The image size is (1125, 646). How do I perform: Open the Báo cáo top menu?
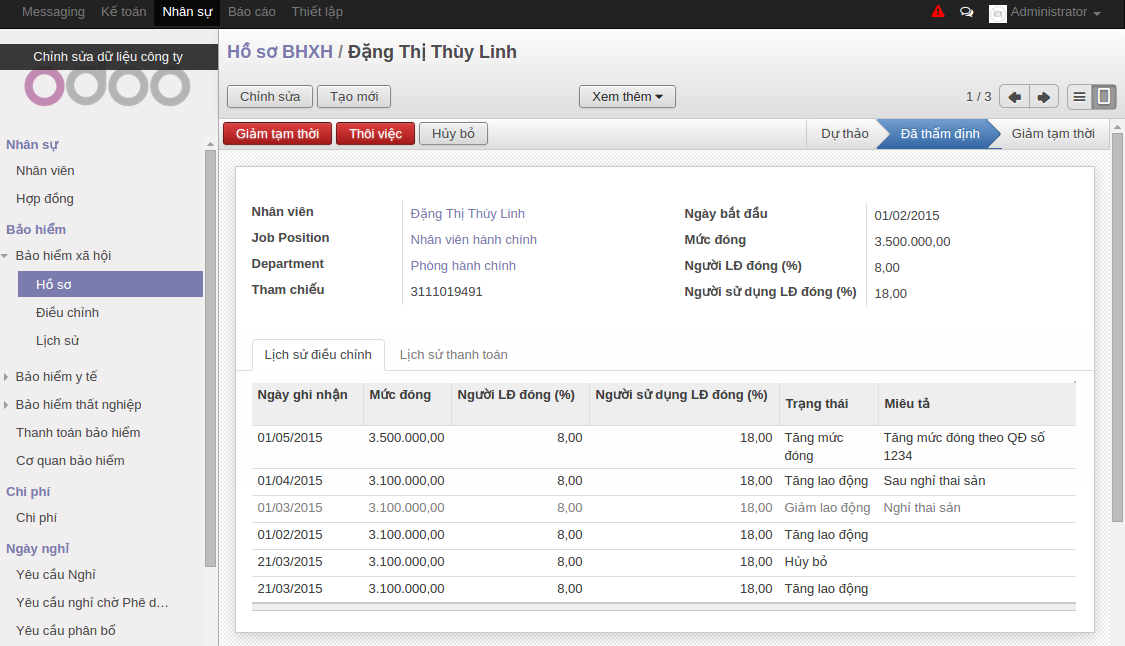click(252, 12)
